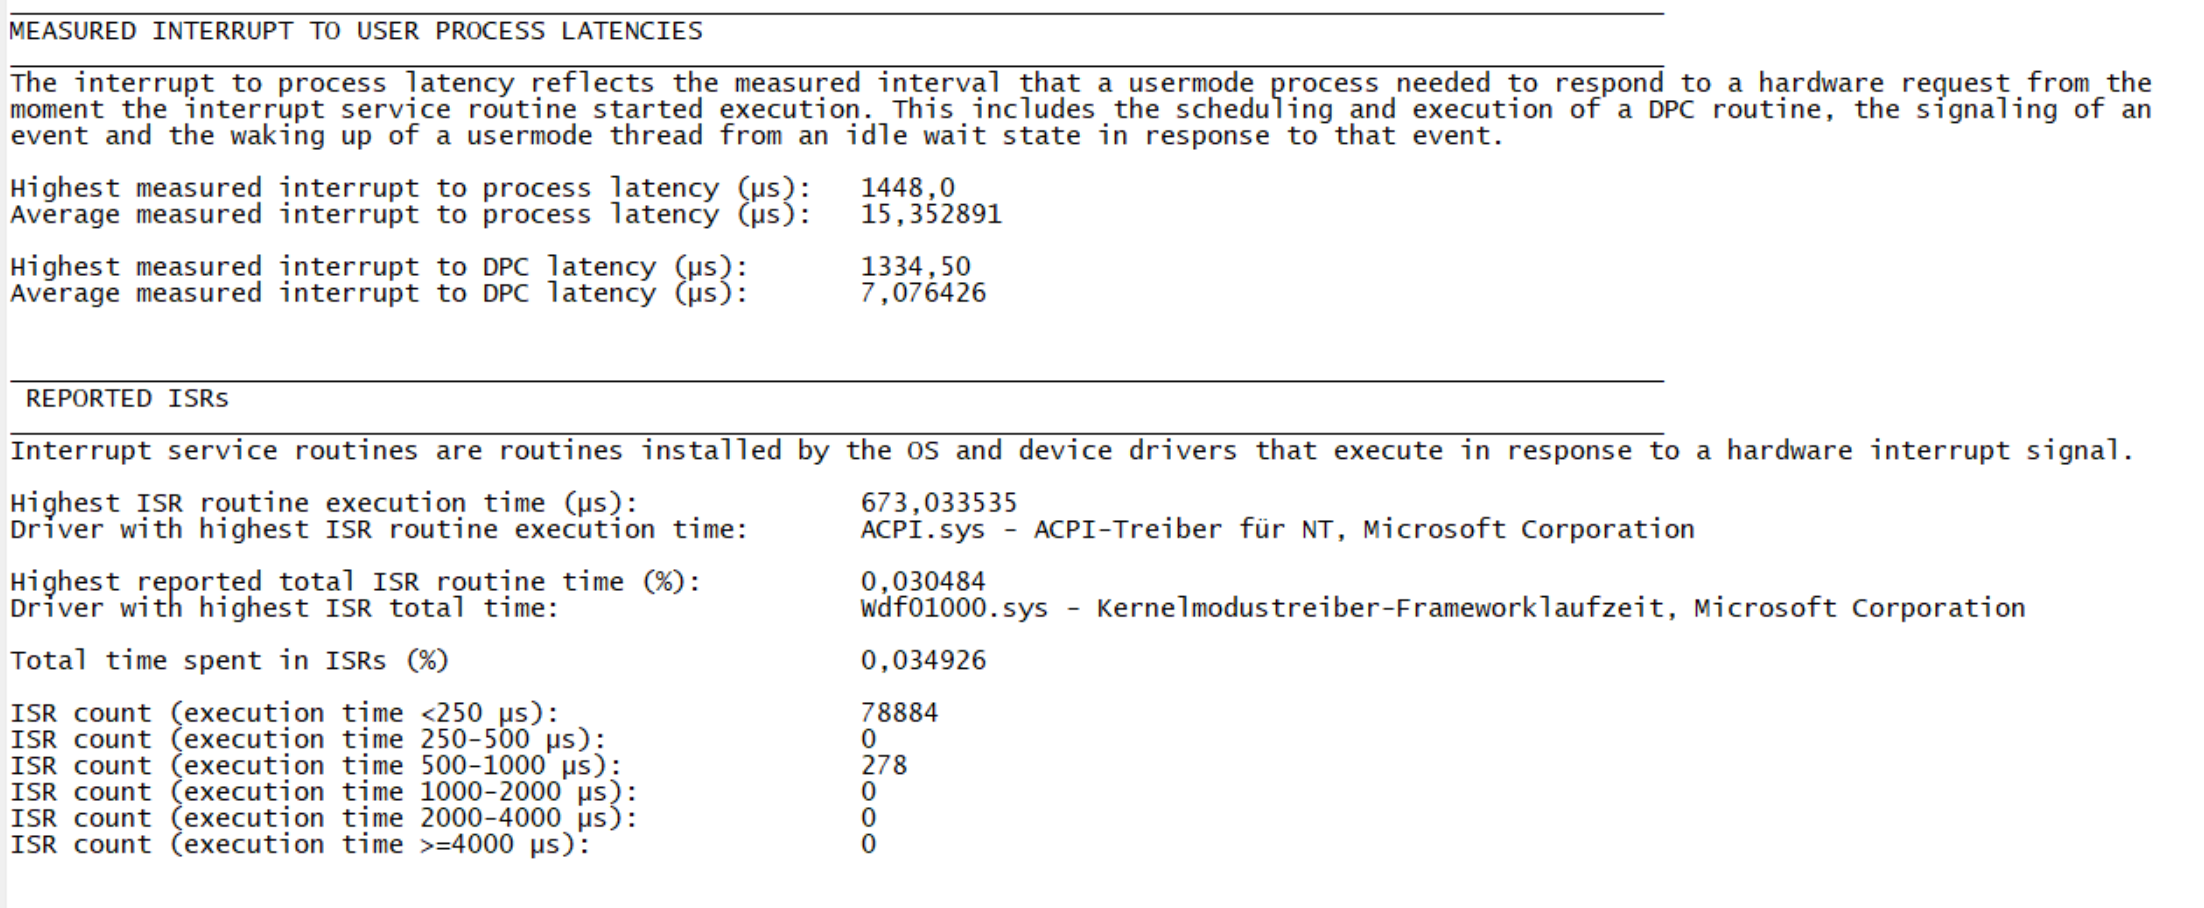Viewport: 2204px width, 908px height.
Task: Click the ISR count >=4000 µs label
Action: [x=300, y=844]
